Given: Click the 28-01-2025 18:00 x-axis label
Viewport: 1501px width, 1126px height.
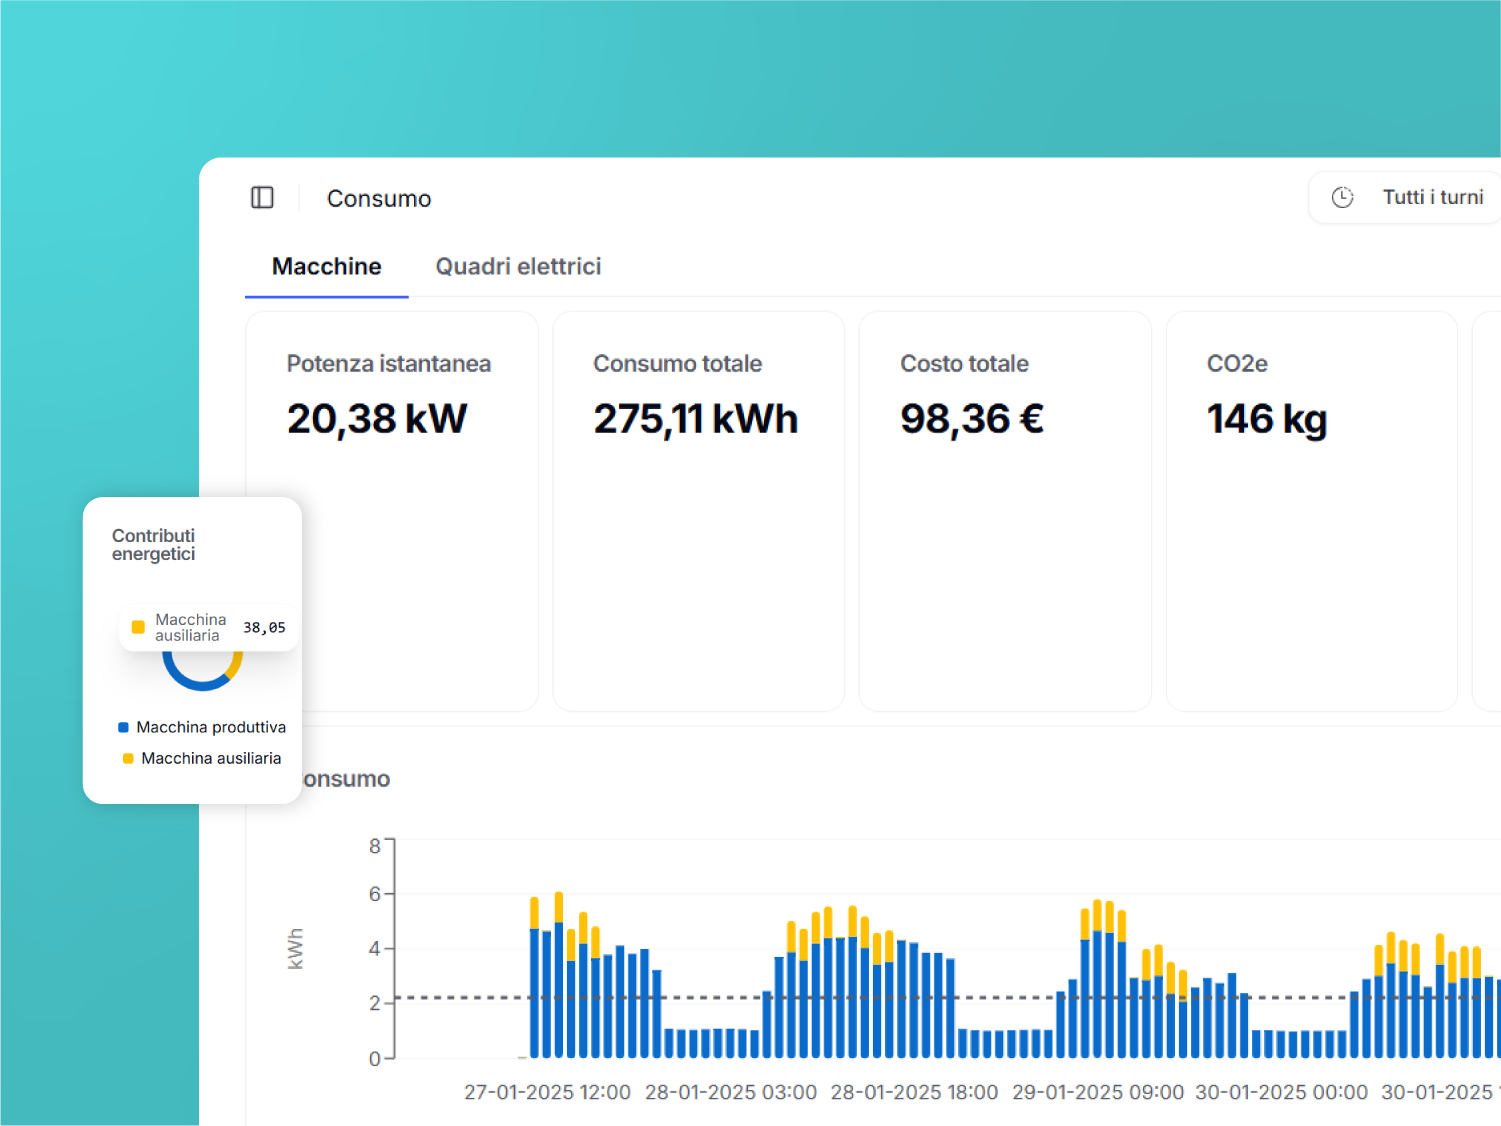Looking at the screenshot, I should click(914, 1092).
